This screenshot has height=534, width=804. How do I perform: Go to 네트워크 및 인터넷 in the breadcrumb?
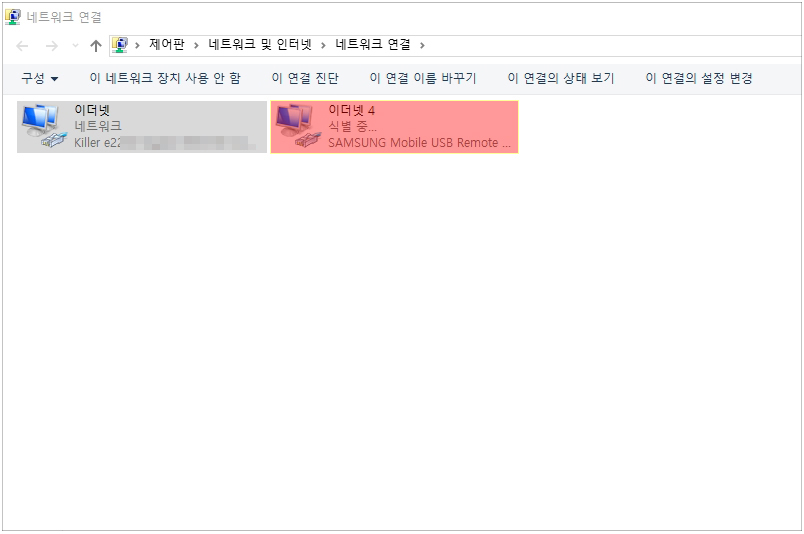click(x=260, y=45)
